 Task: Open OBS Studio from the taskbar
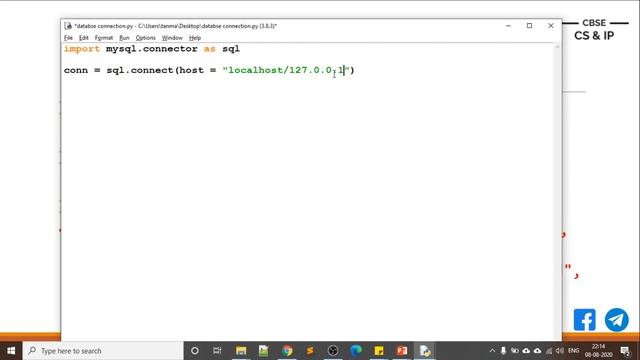(333, 351)
